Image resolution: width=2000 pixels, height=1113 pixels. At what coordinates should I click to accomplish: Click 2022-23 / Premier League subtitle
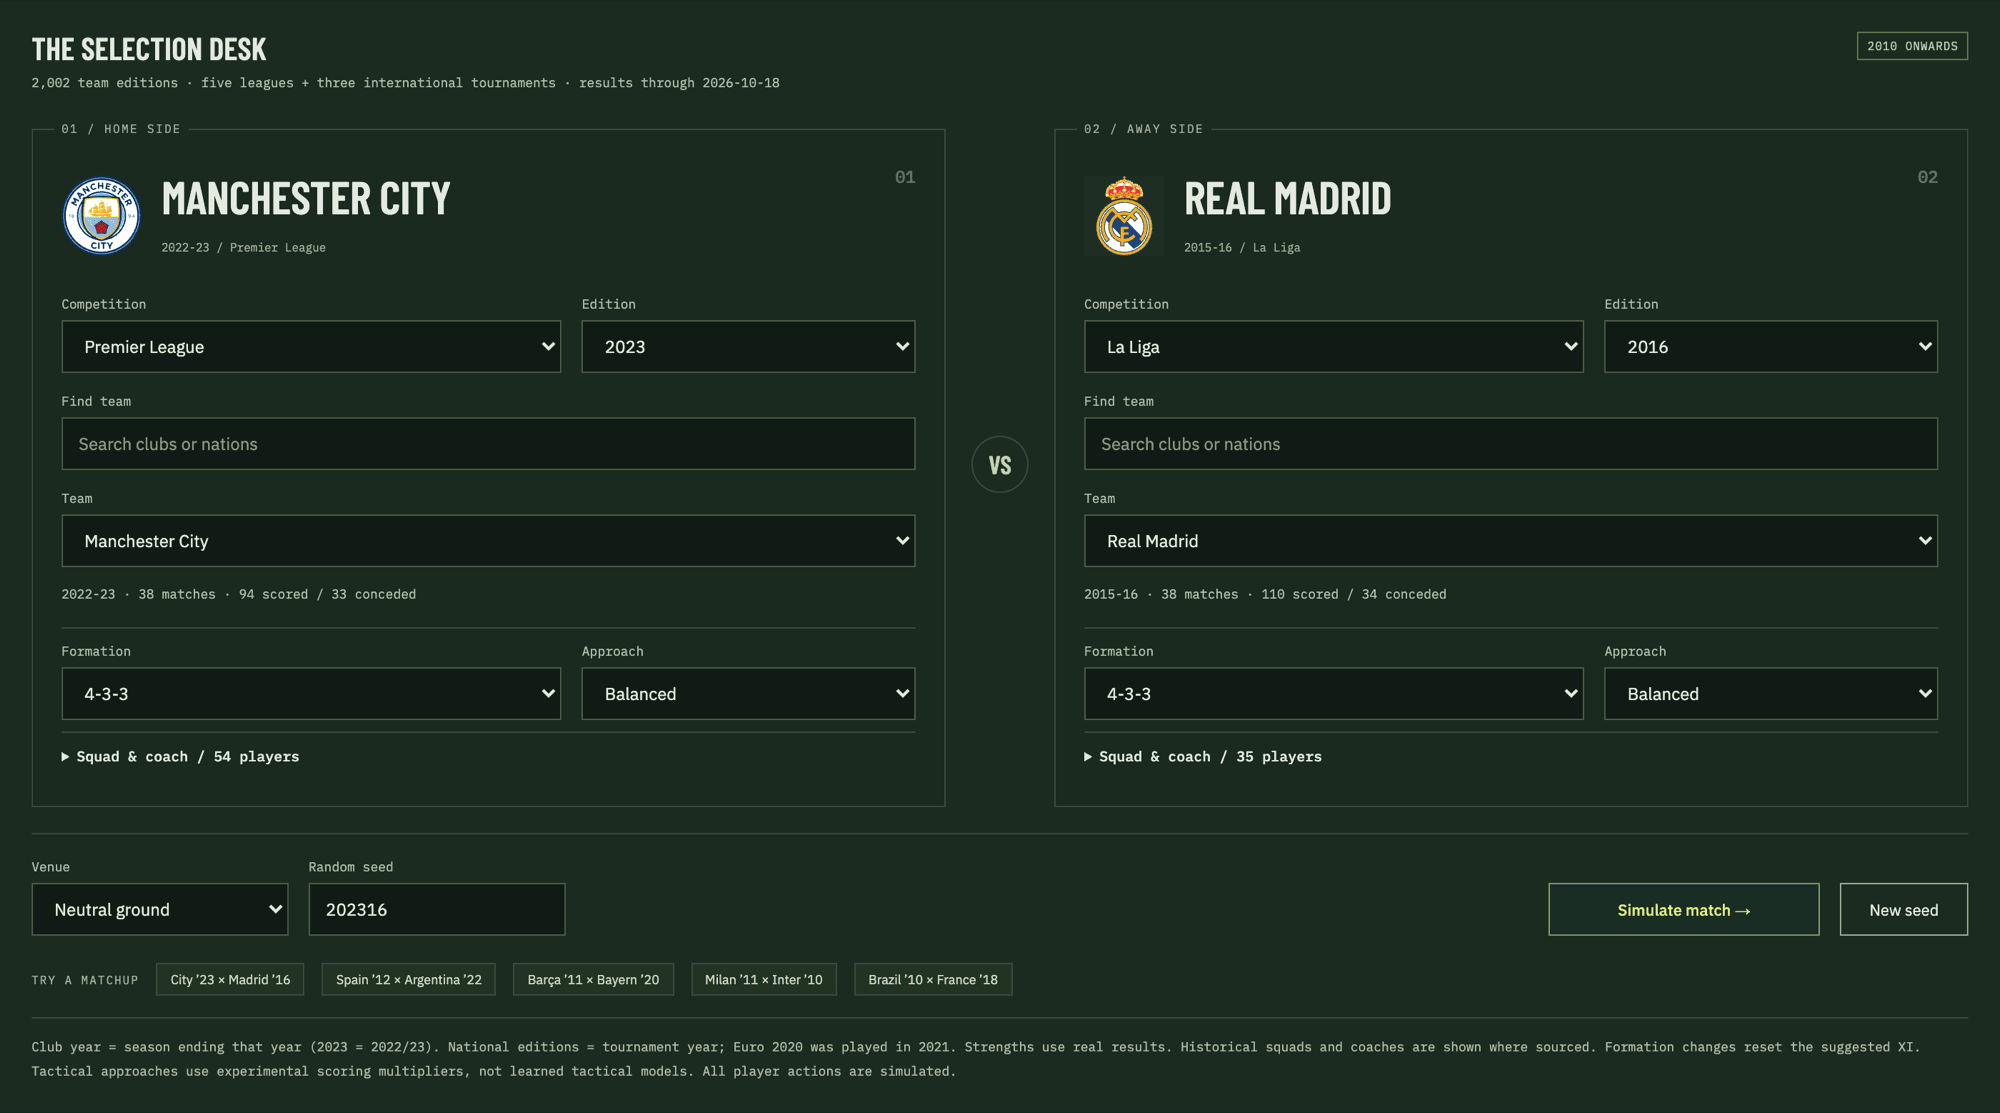pyautogui.click(x=244, y=248)
